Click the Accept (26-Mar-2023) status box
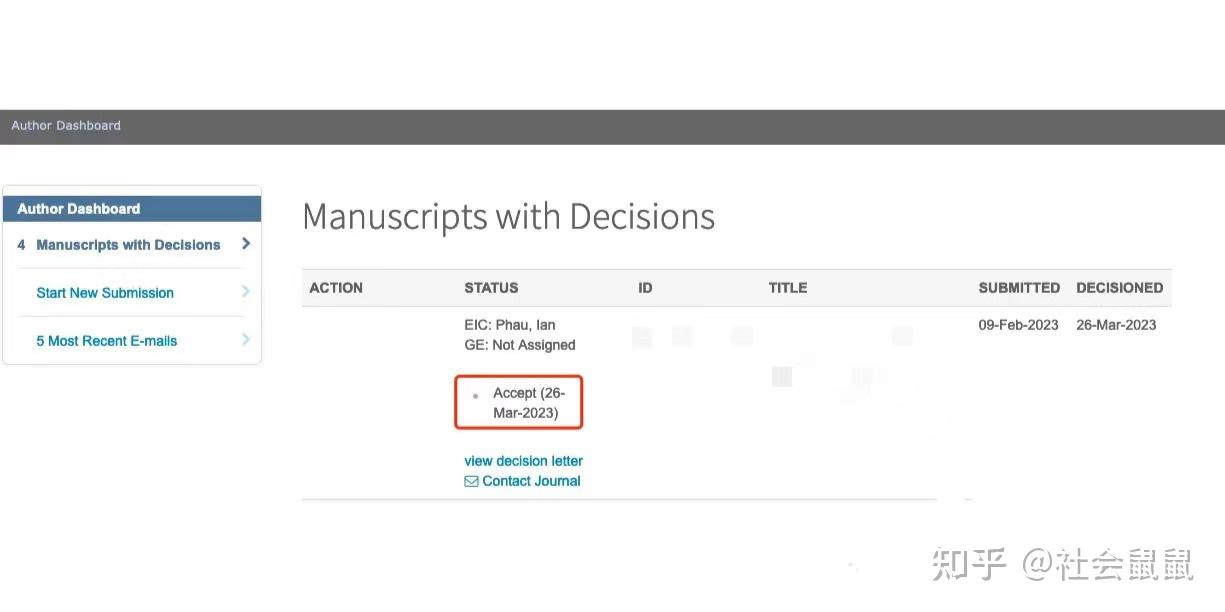 (x=519, y=403)
